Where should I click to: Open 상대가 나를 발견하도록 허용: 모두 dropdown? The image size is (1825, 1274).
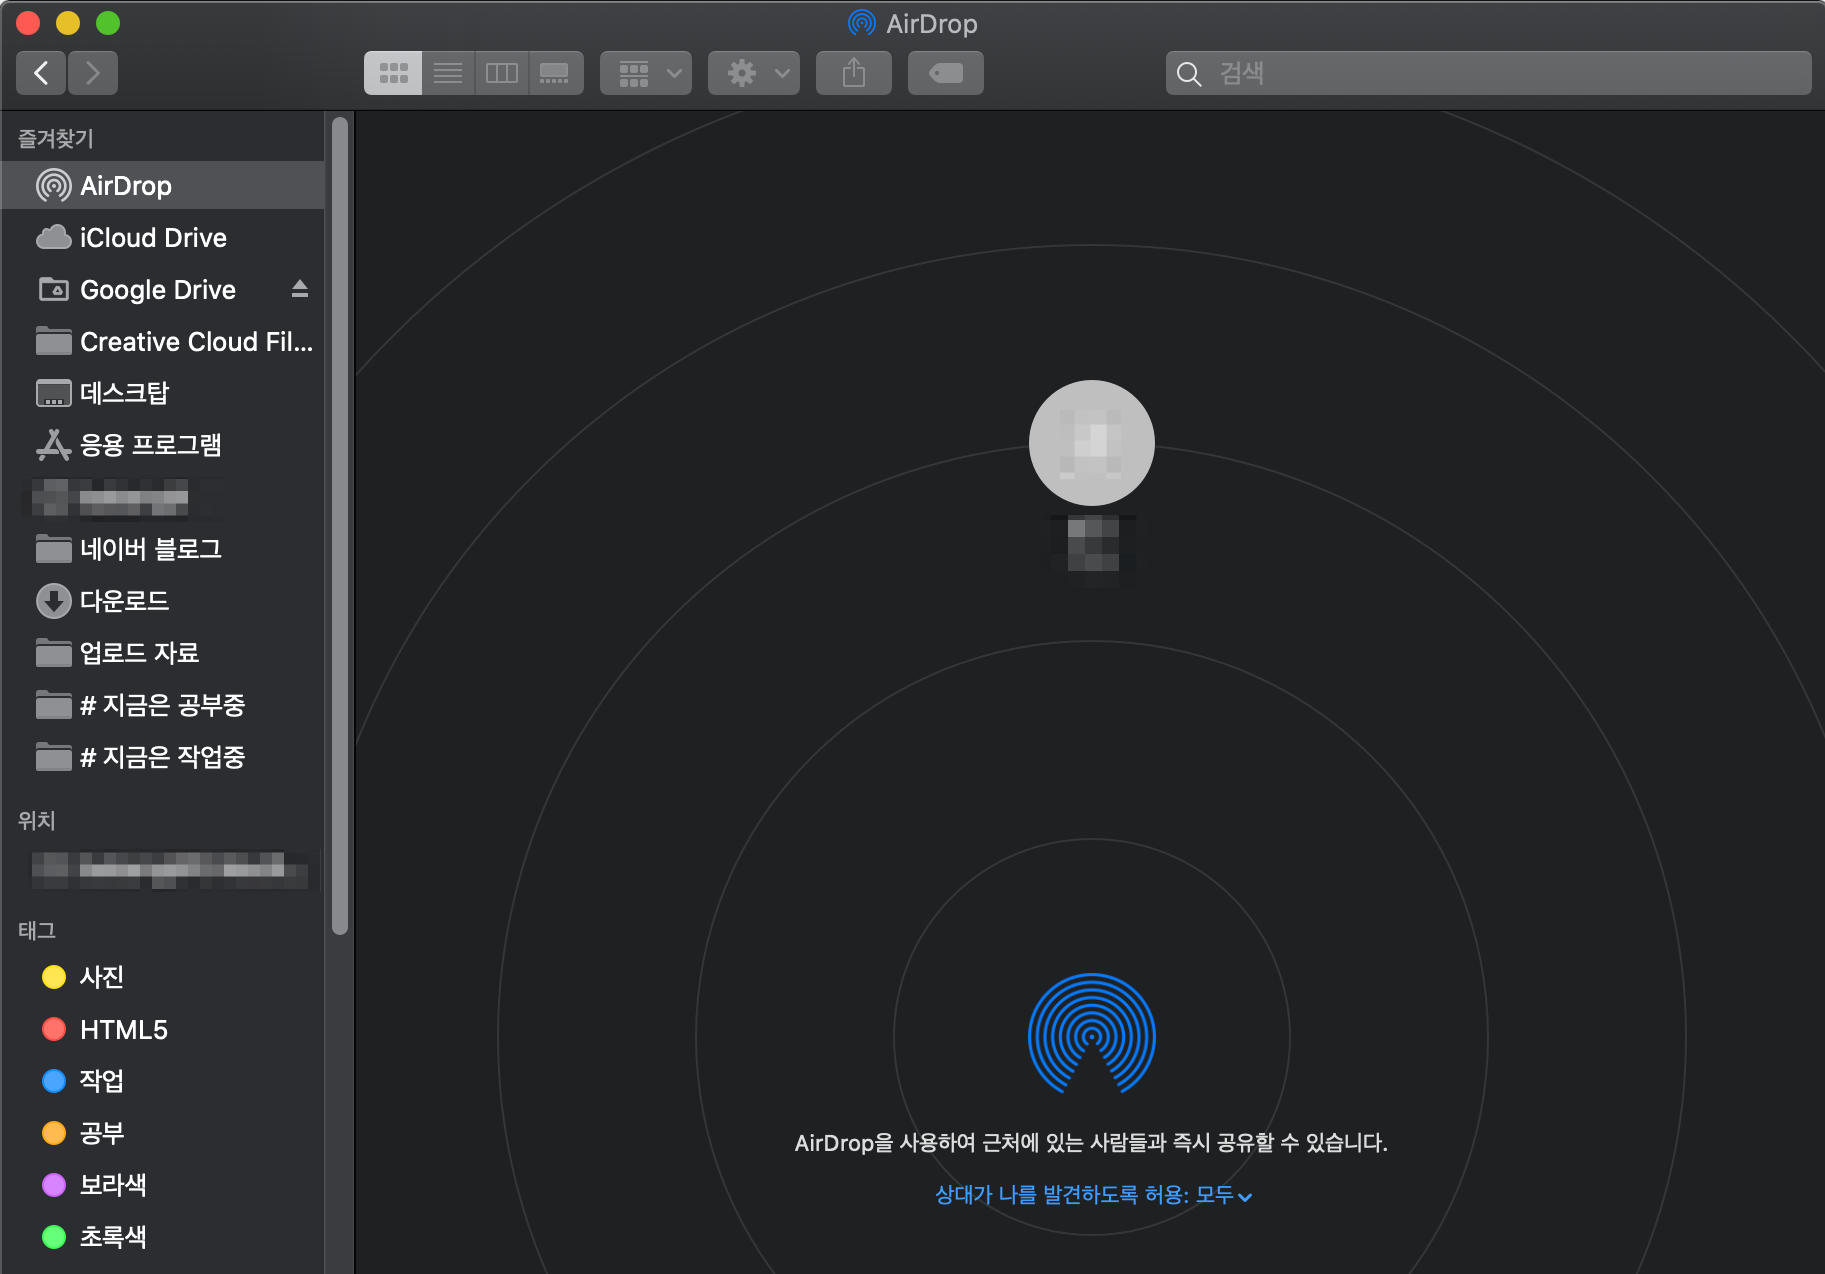pyautogui.click(x=1093, y=1195)
